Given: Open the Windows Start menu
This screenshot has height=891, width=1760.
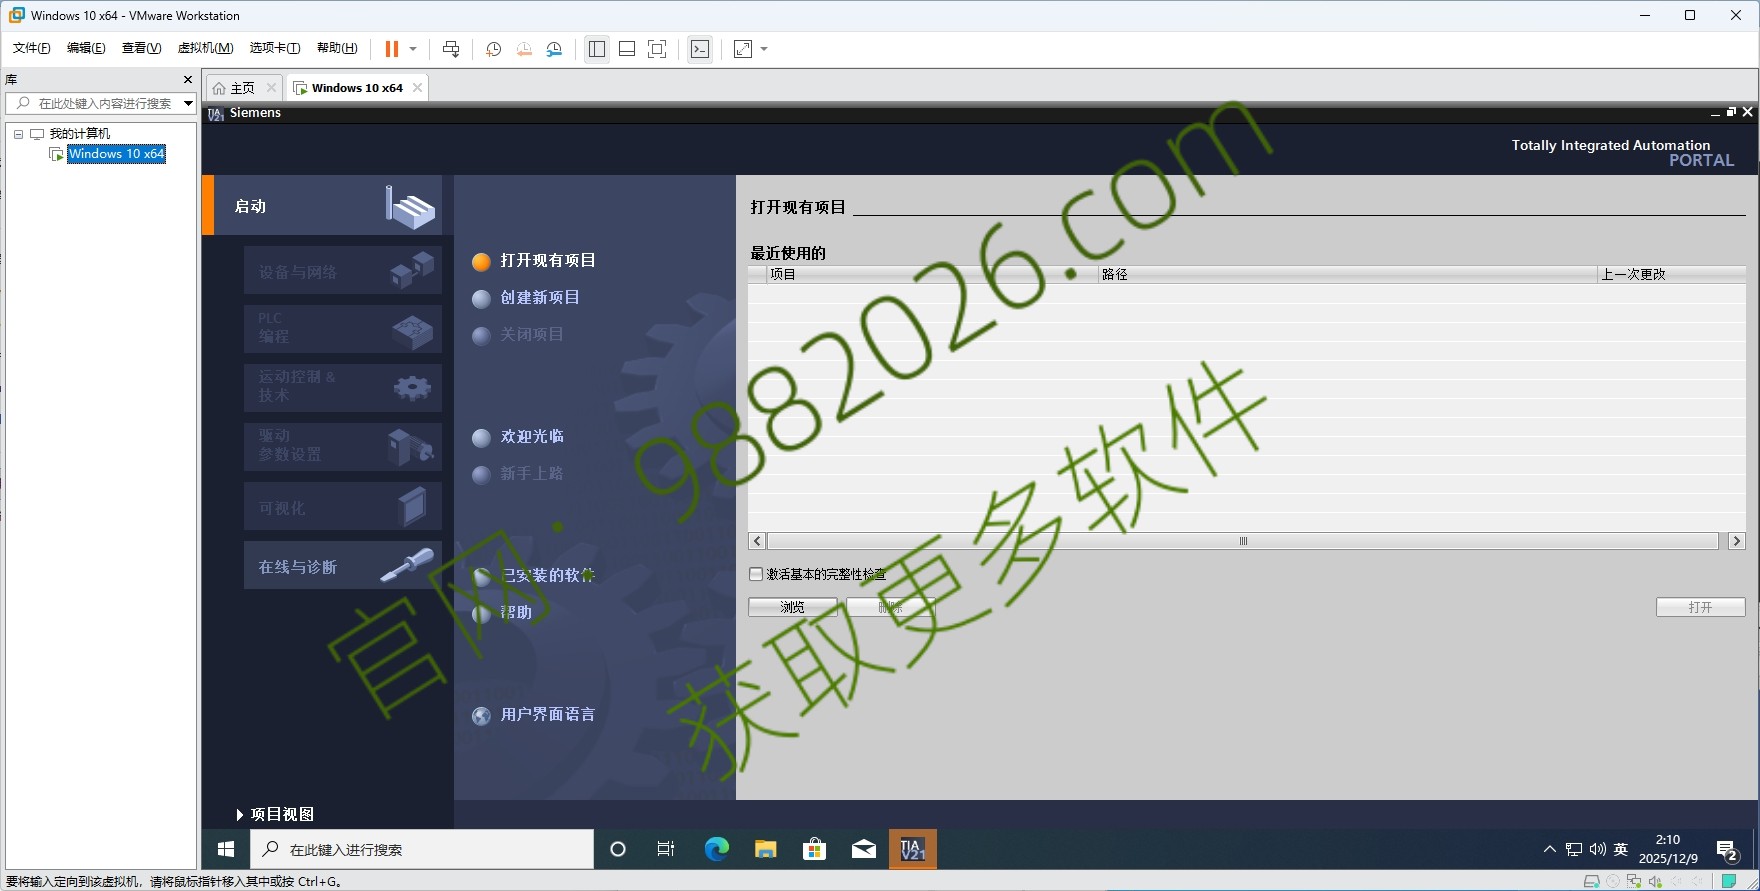Looking at the screenshot, I should coord(226,849).
